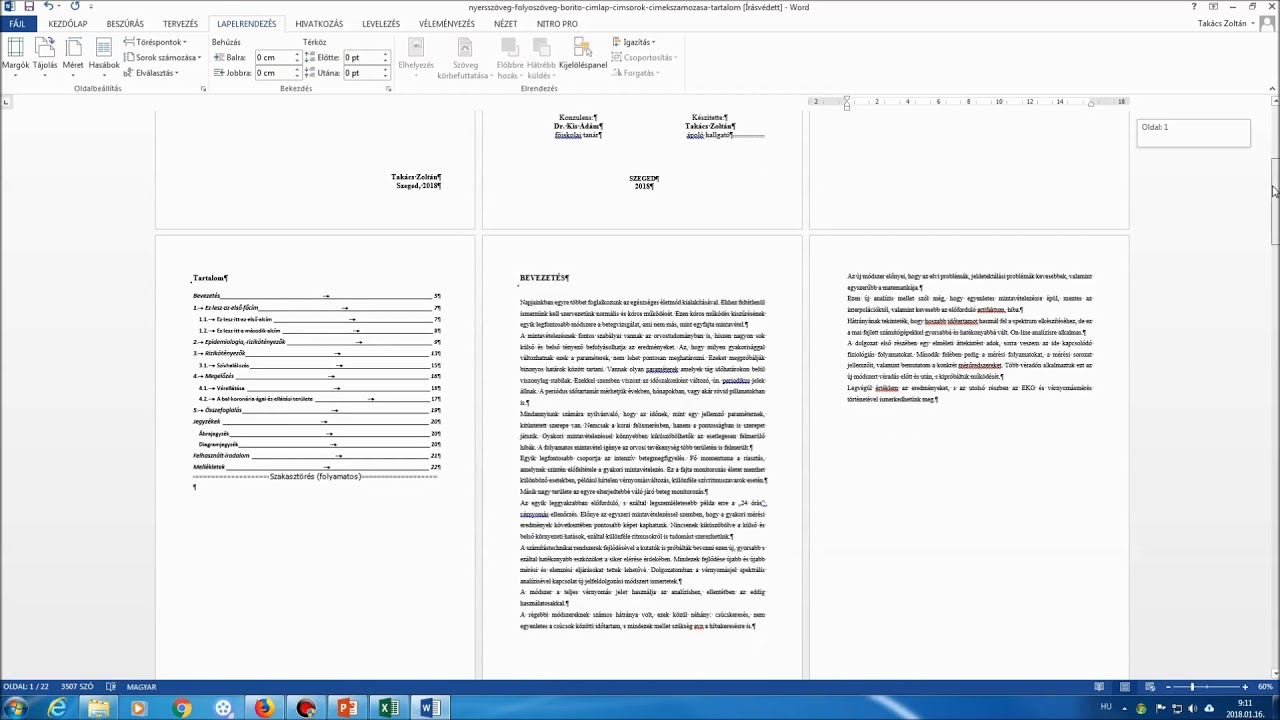The width and height of the screenshot is (1280, 720).
Task: Click the taskbar clock showing 9:11
Action: pyautogui.click(x=1244, y=708)
